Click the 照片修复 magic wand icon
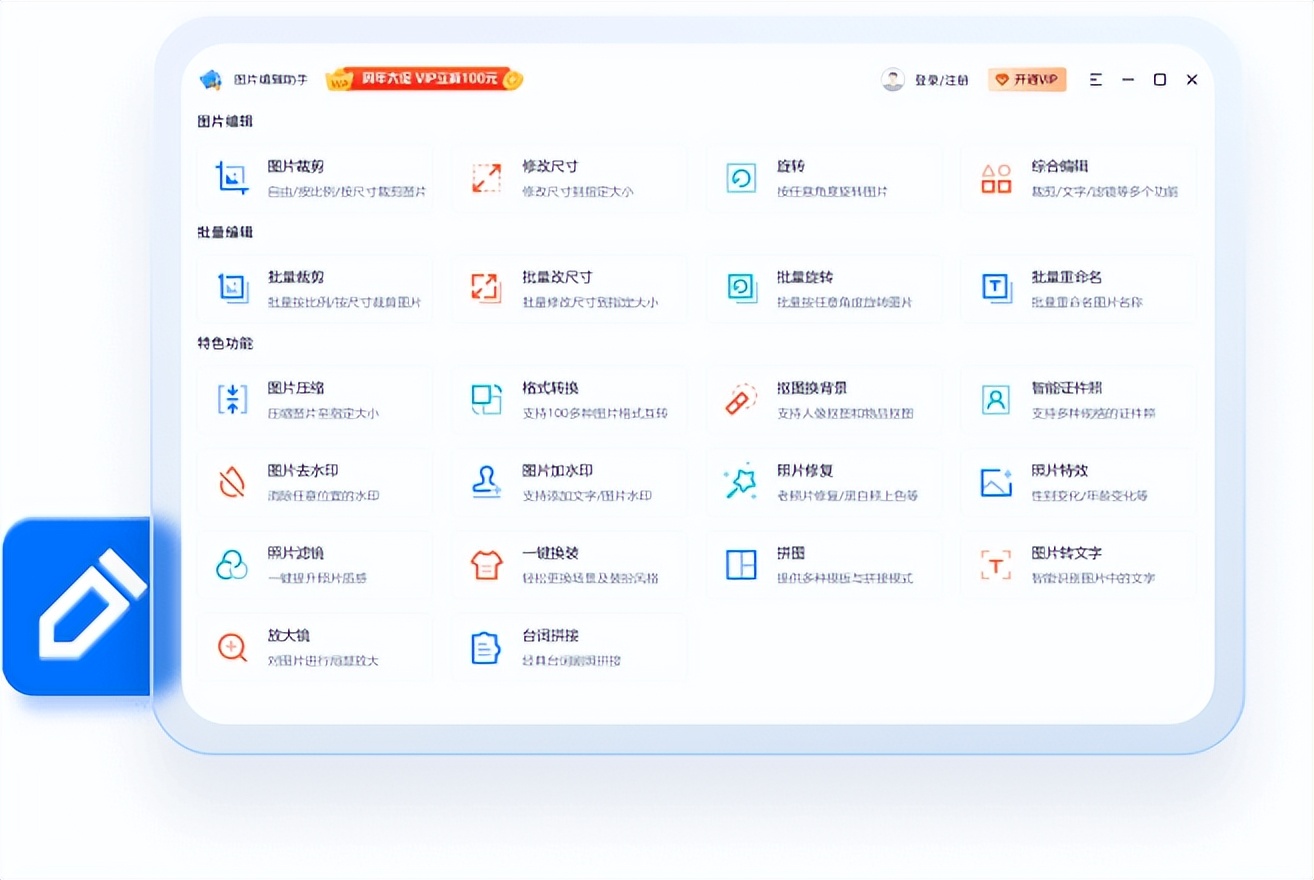1314x880 pixels. (741, 482)
